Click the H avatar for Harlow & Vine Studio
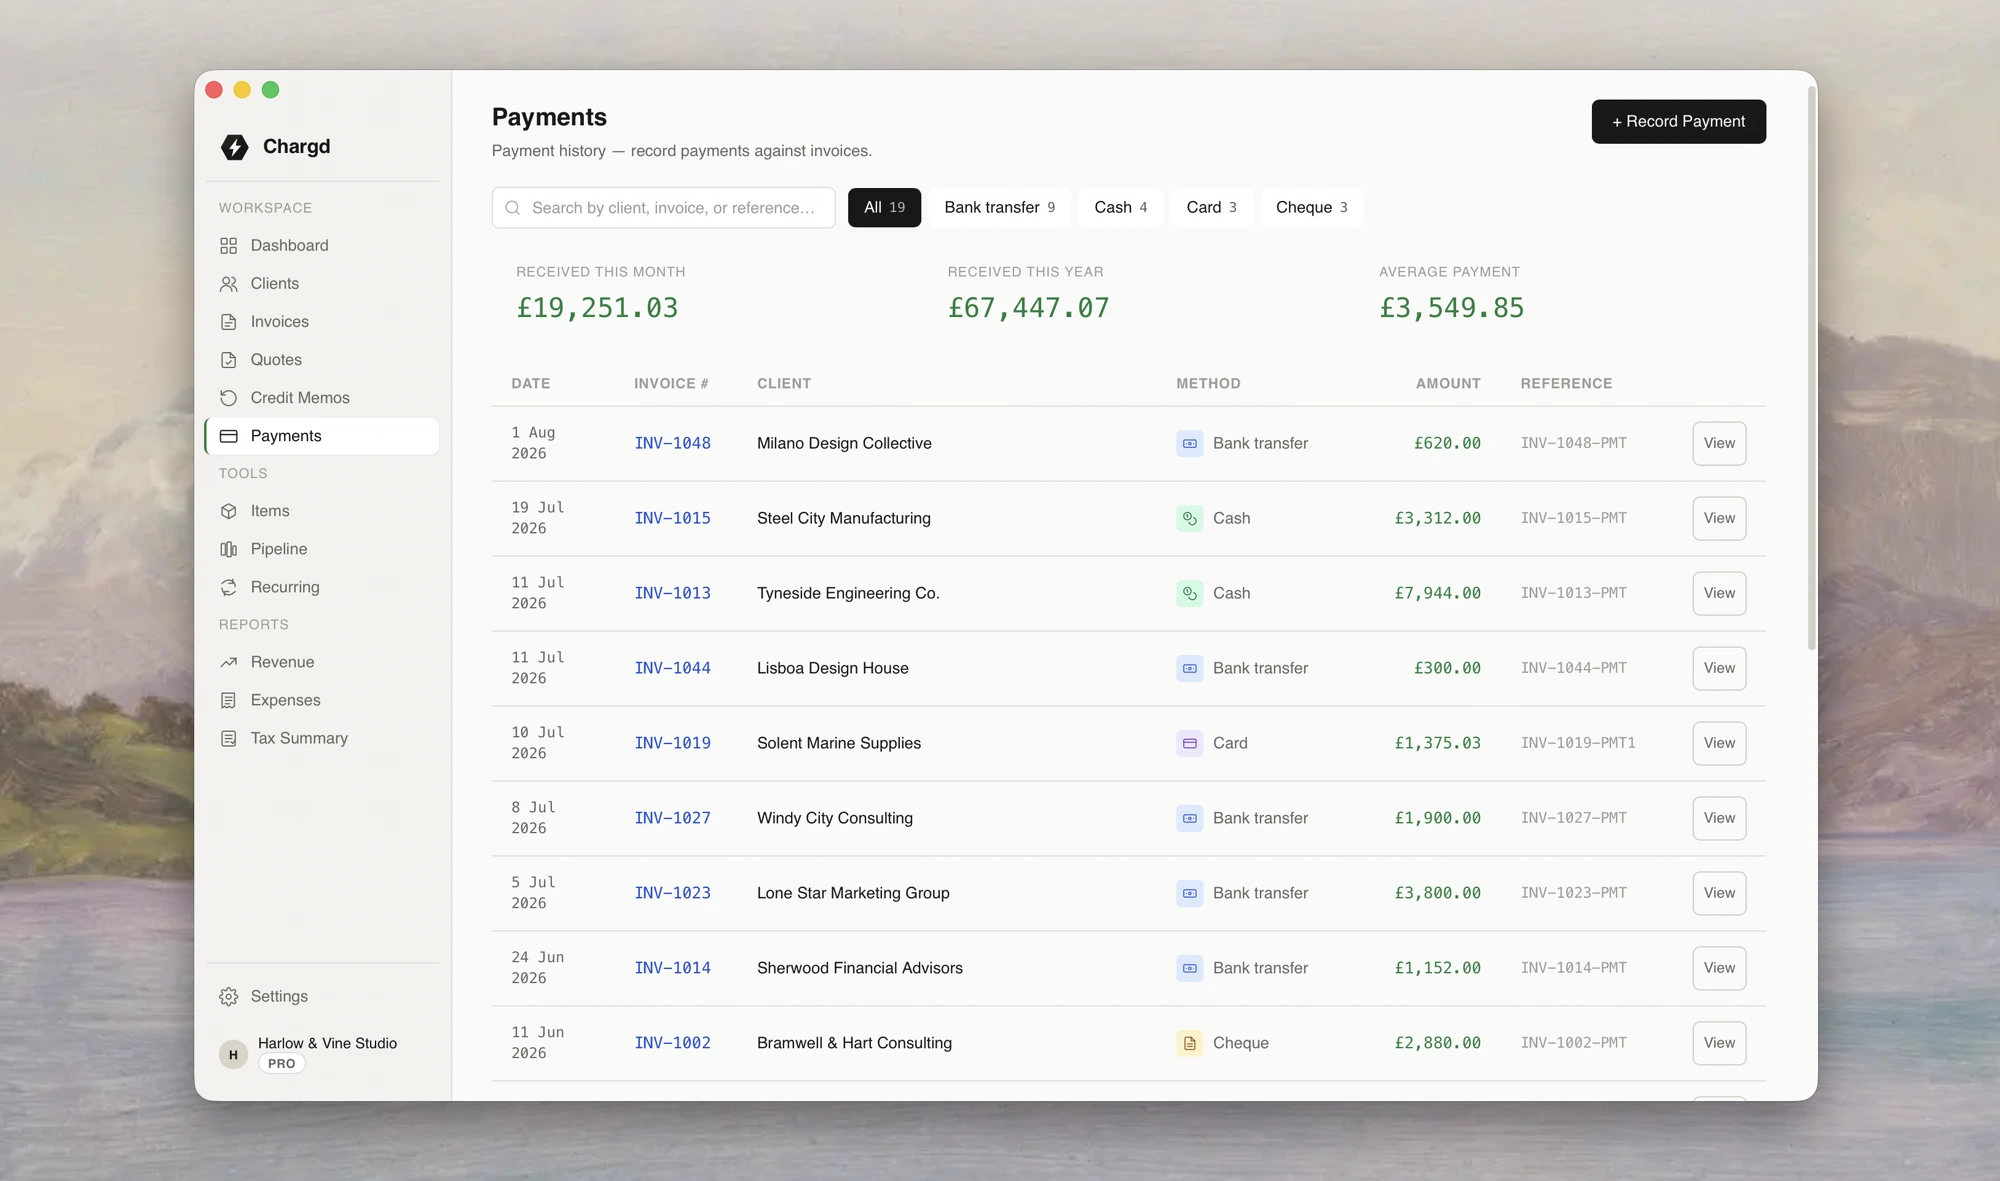2000x1181 pixels. point(233,1054)
